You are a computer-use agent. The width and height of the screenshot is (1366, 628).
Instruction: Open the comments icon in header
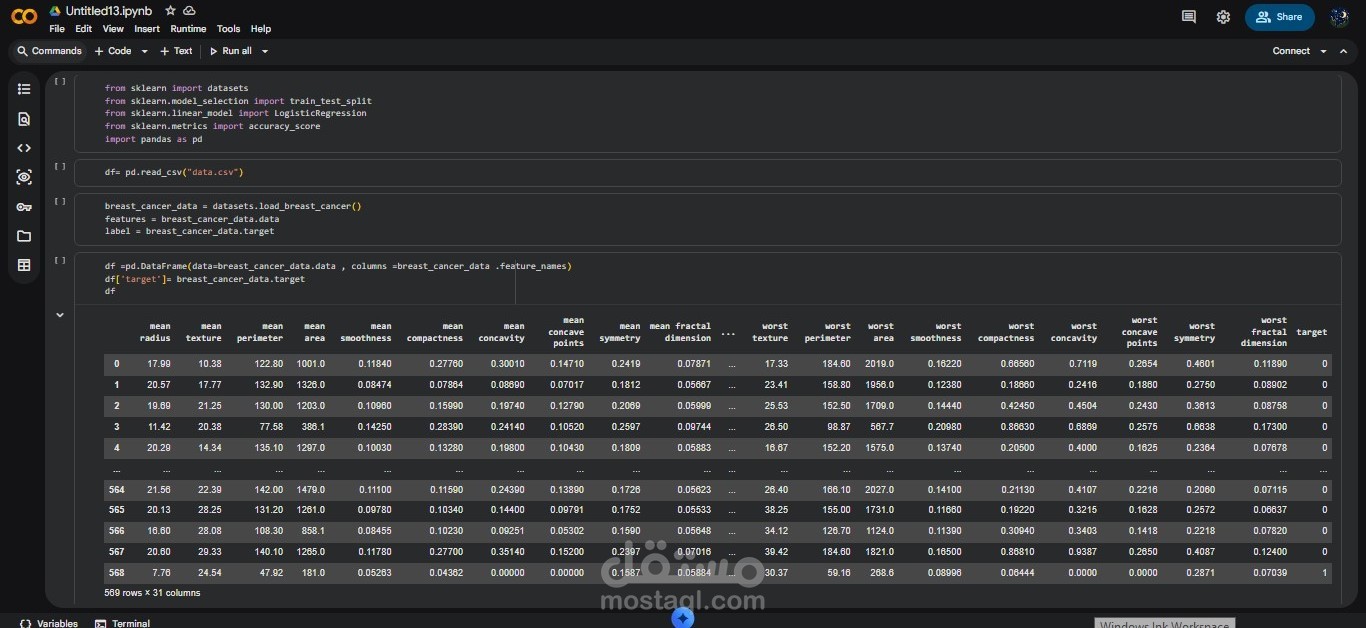point(1189,17)
